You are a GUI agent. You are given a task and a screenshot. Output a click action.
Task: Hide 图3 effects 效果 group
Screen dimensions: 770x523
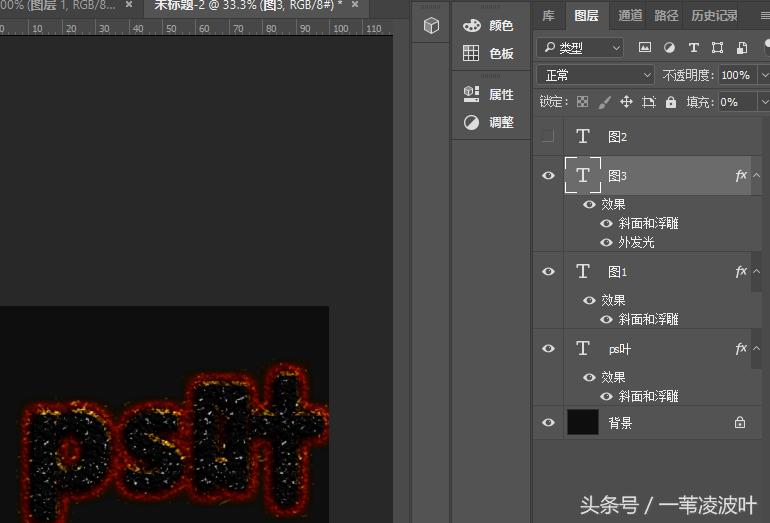pos(589,204)
